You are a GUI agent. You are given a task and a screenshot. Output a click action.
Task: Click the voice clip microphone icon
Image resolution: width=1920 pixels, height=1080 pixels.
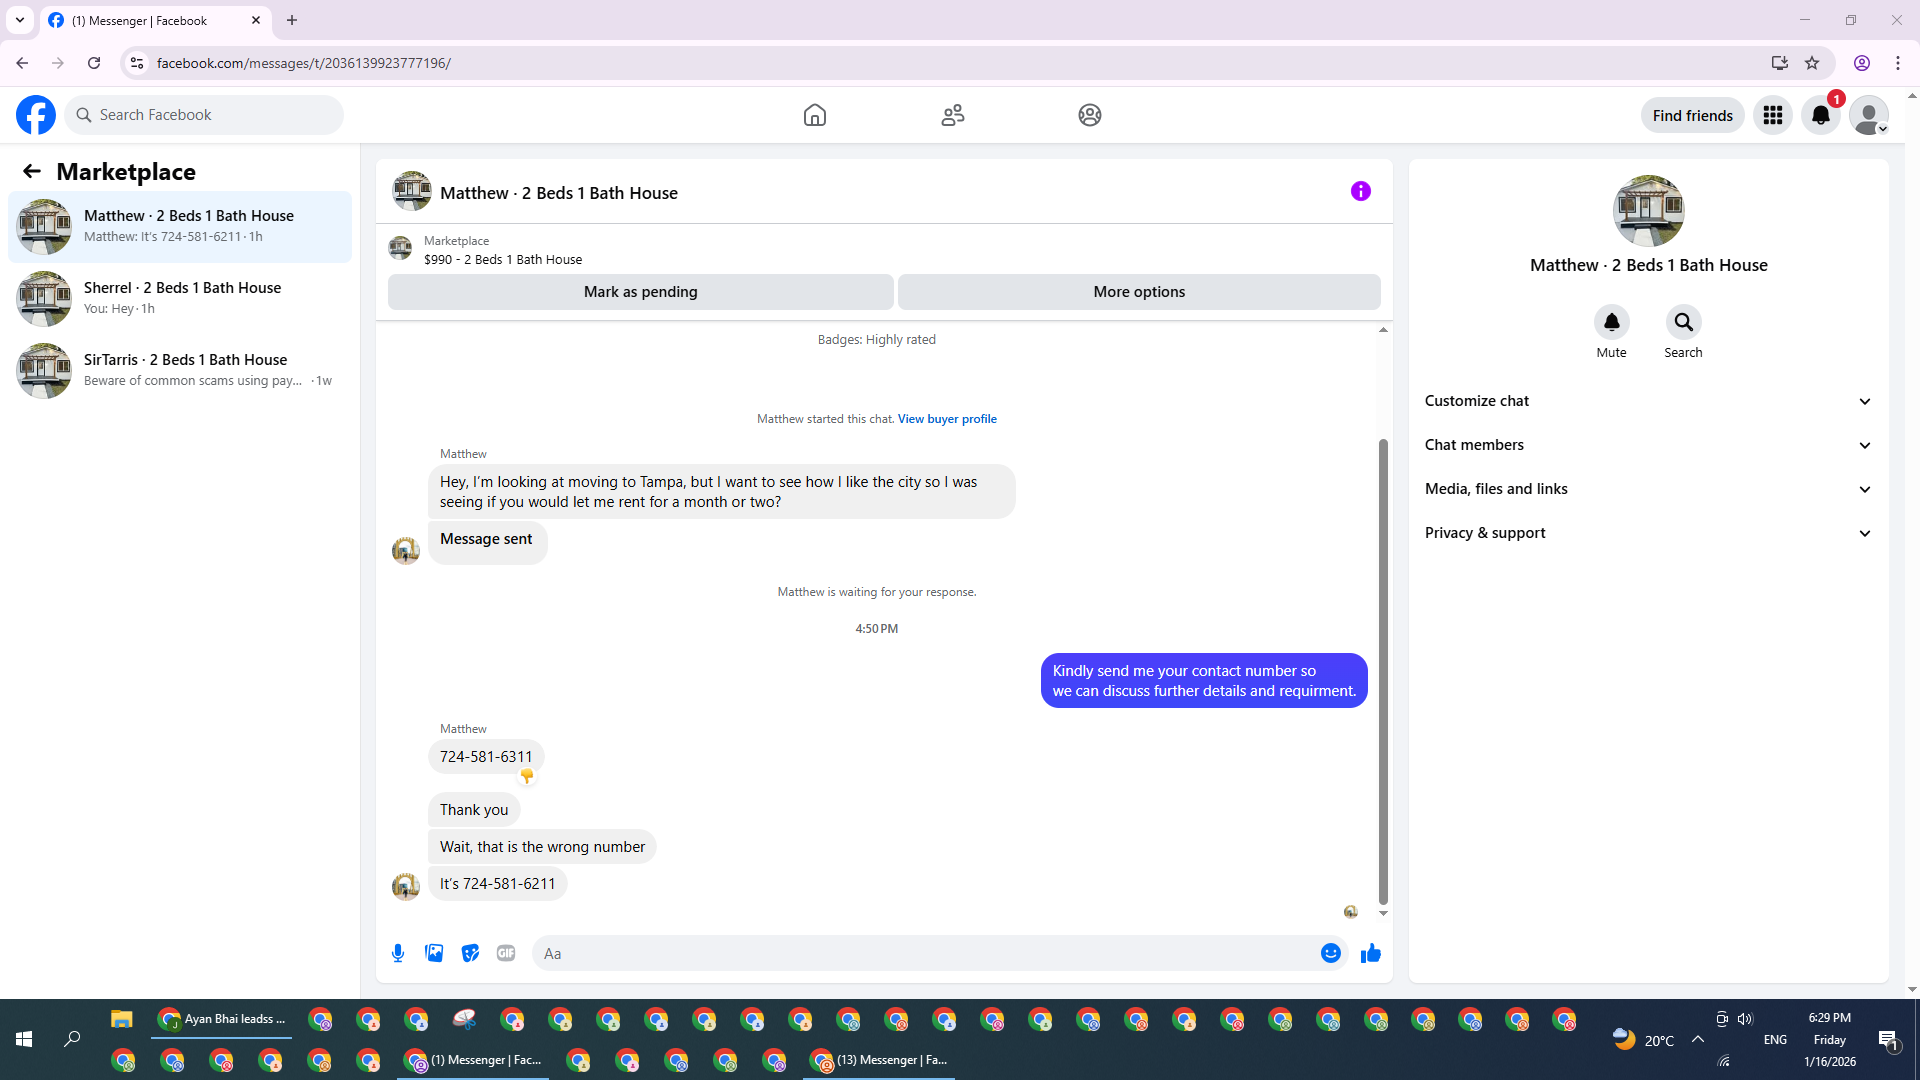click(398, 953)
